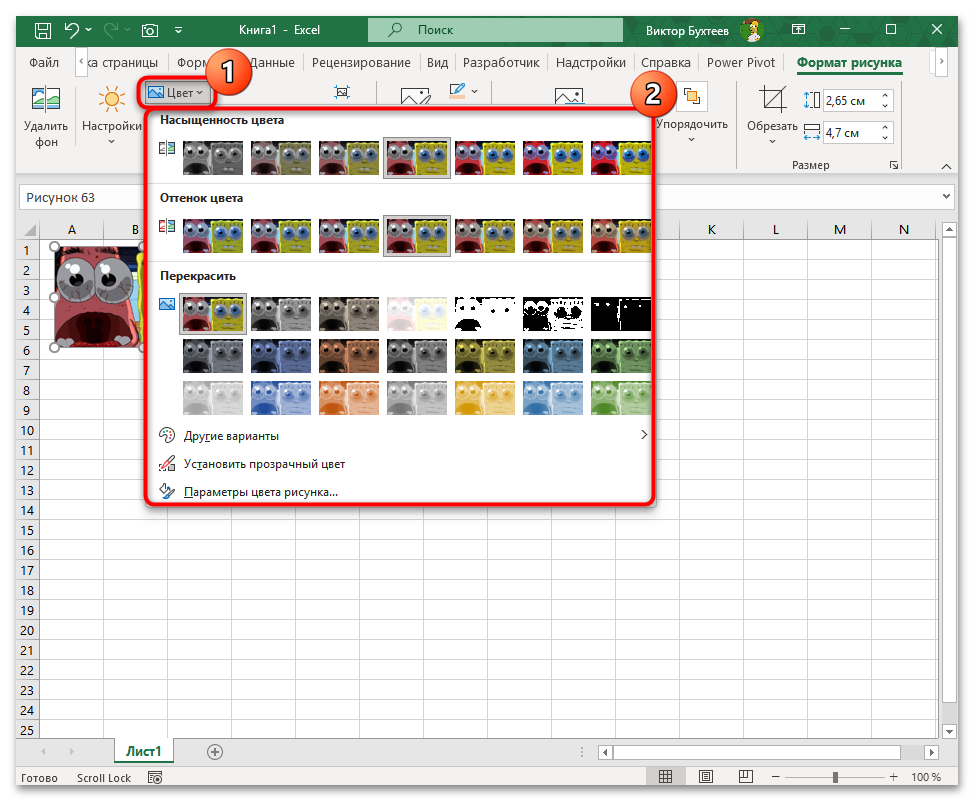Open Параметры цвета рисунка options

pos(403,492)
